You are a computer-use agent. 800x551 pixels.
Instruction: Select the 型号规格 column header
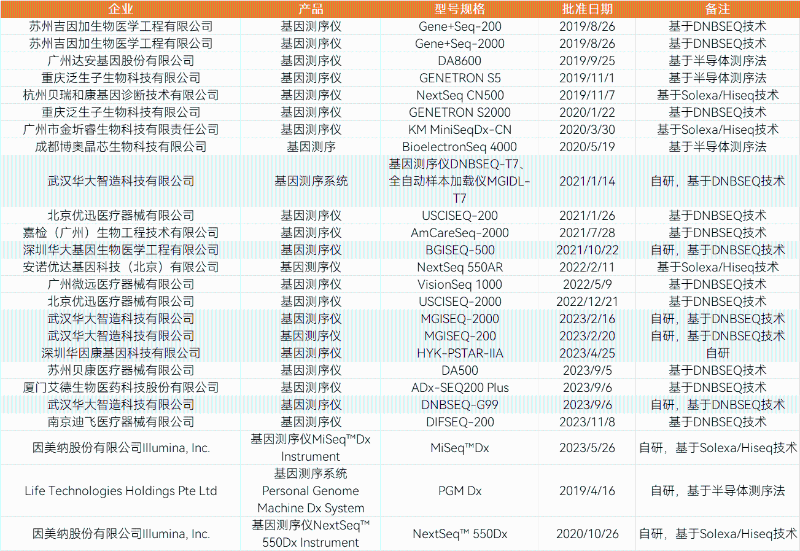459,8
